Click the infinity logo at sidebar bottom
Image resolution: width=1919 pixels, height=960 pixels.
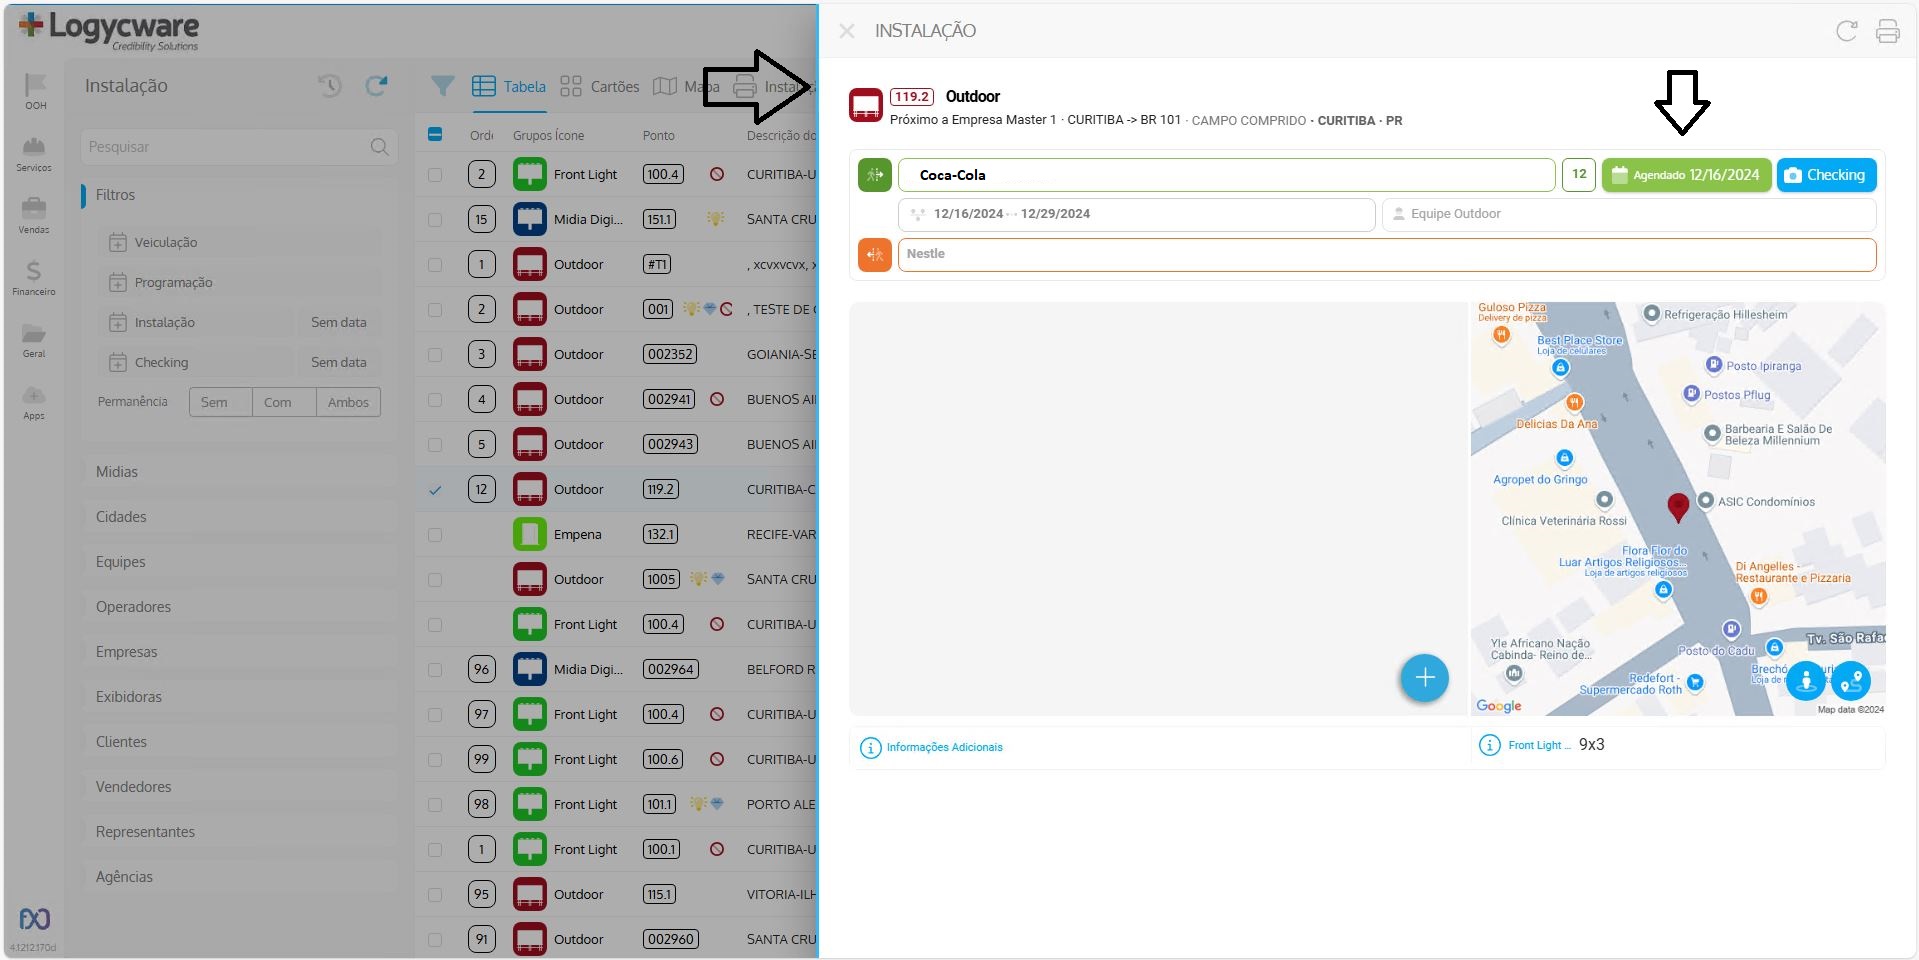point(35,919)
